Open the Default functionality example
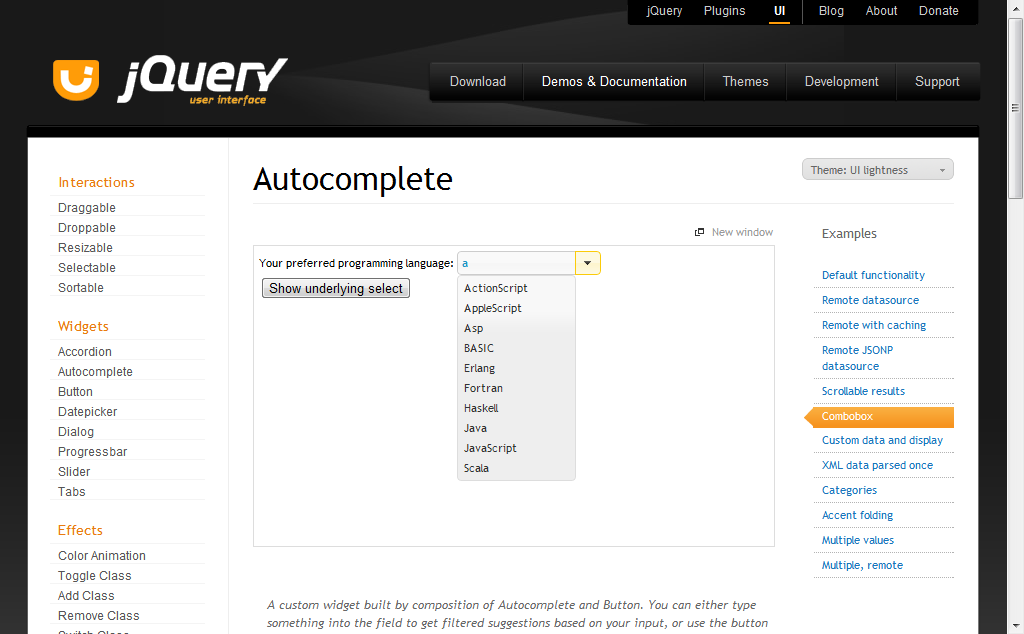The width and height of the screenshot is (1024, 634). coord(873,276)
